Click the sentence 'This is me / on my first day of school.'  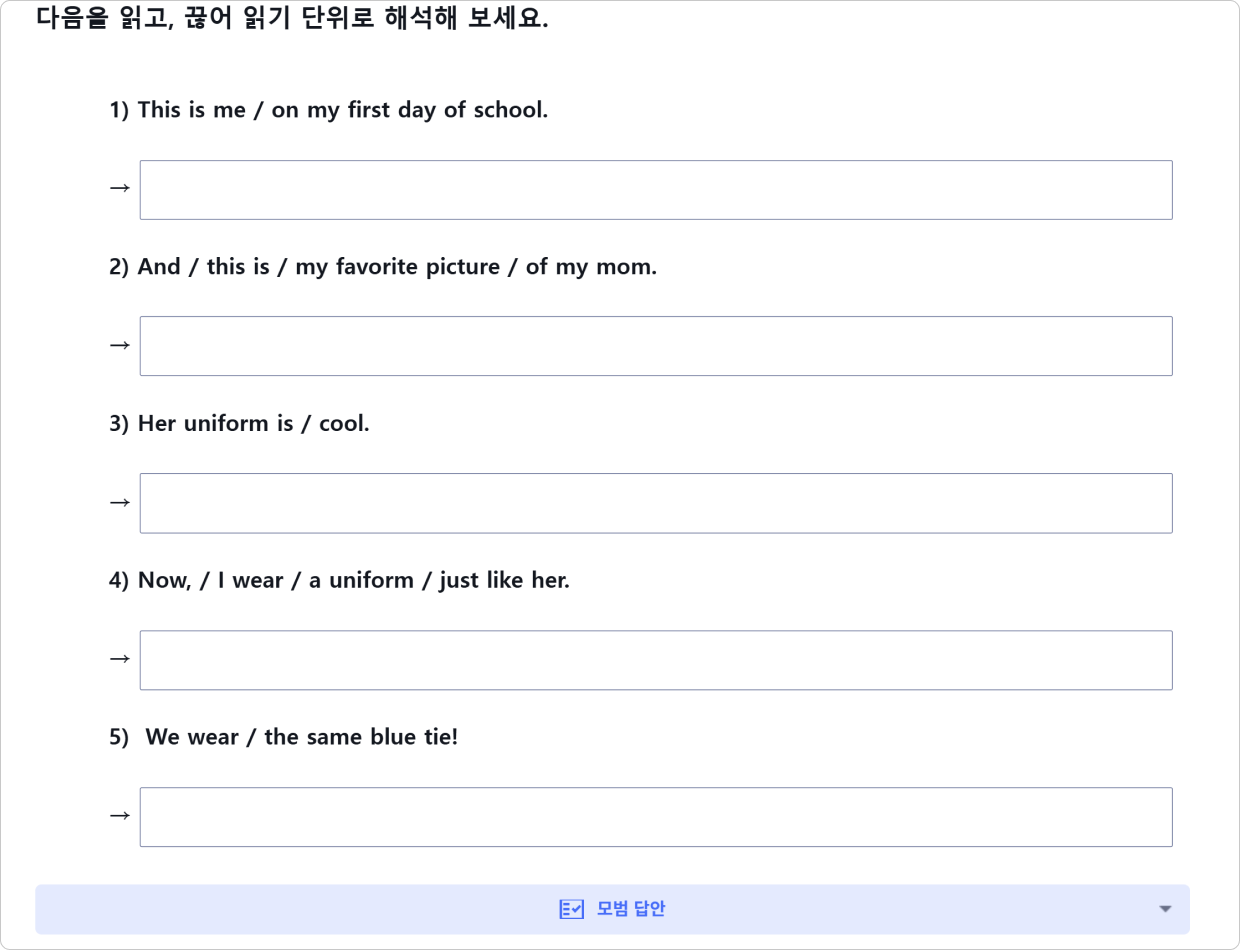click(342, 110)
